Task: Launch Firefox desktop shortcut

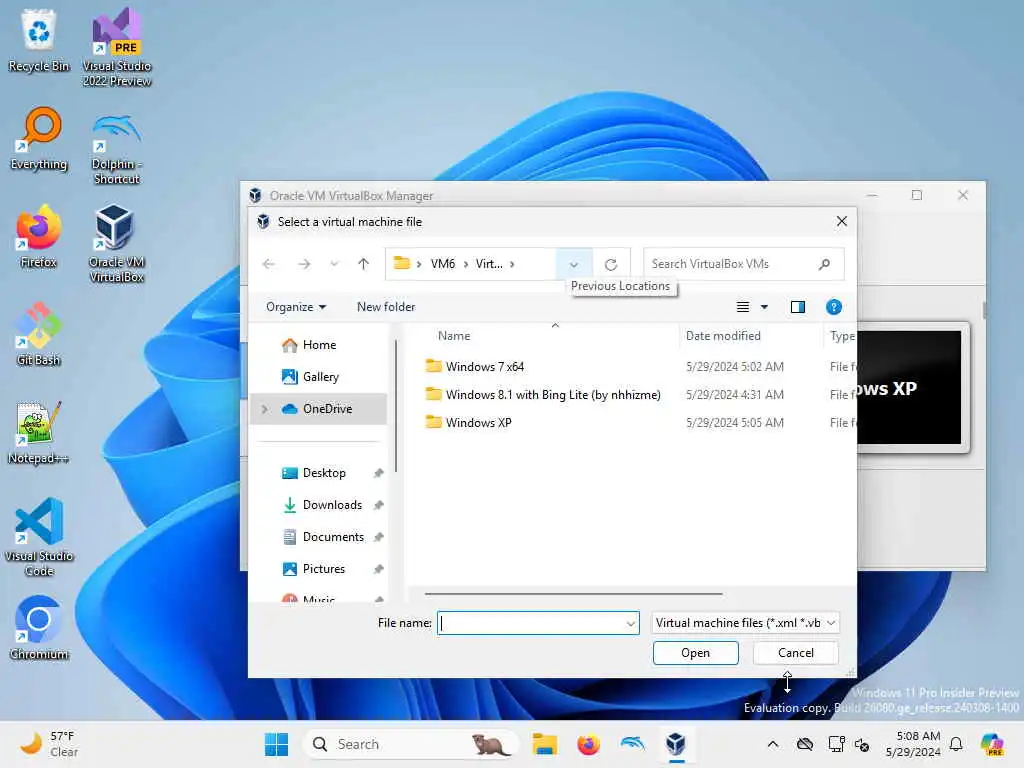Action: [39, 236]
